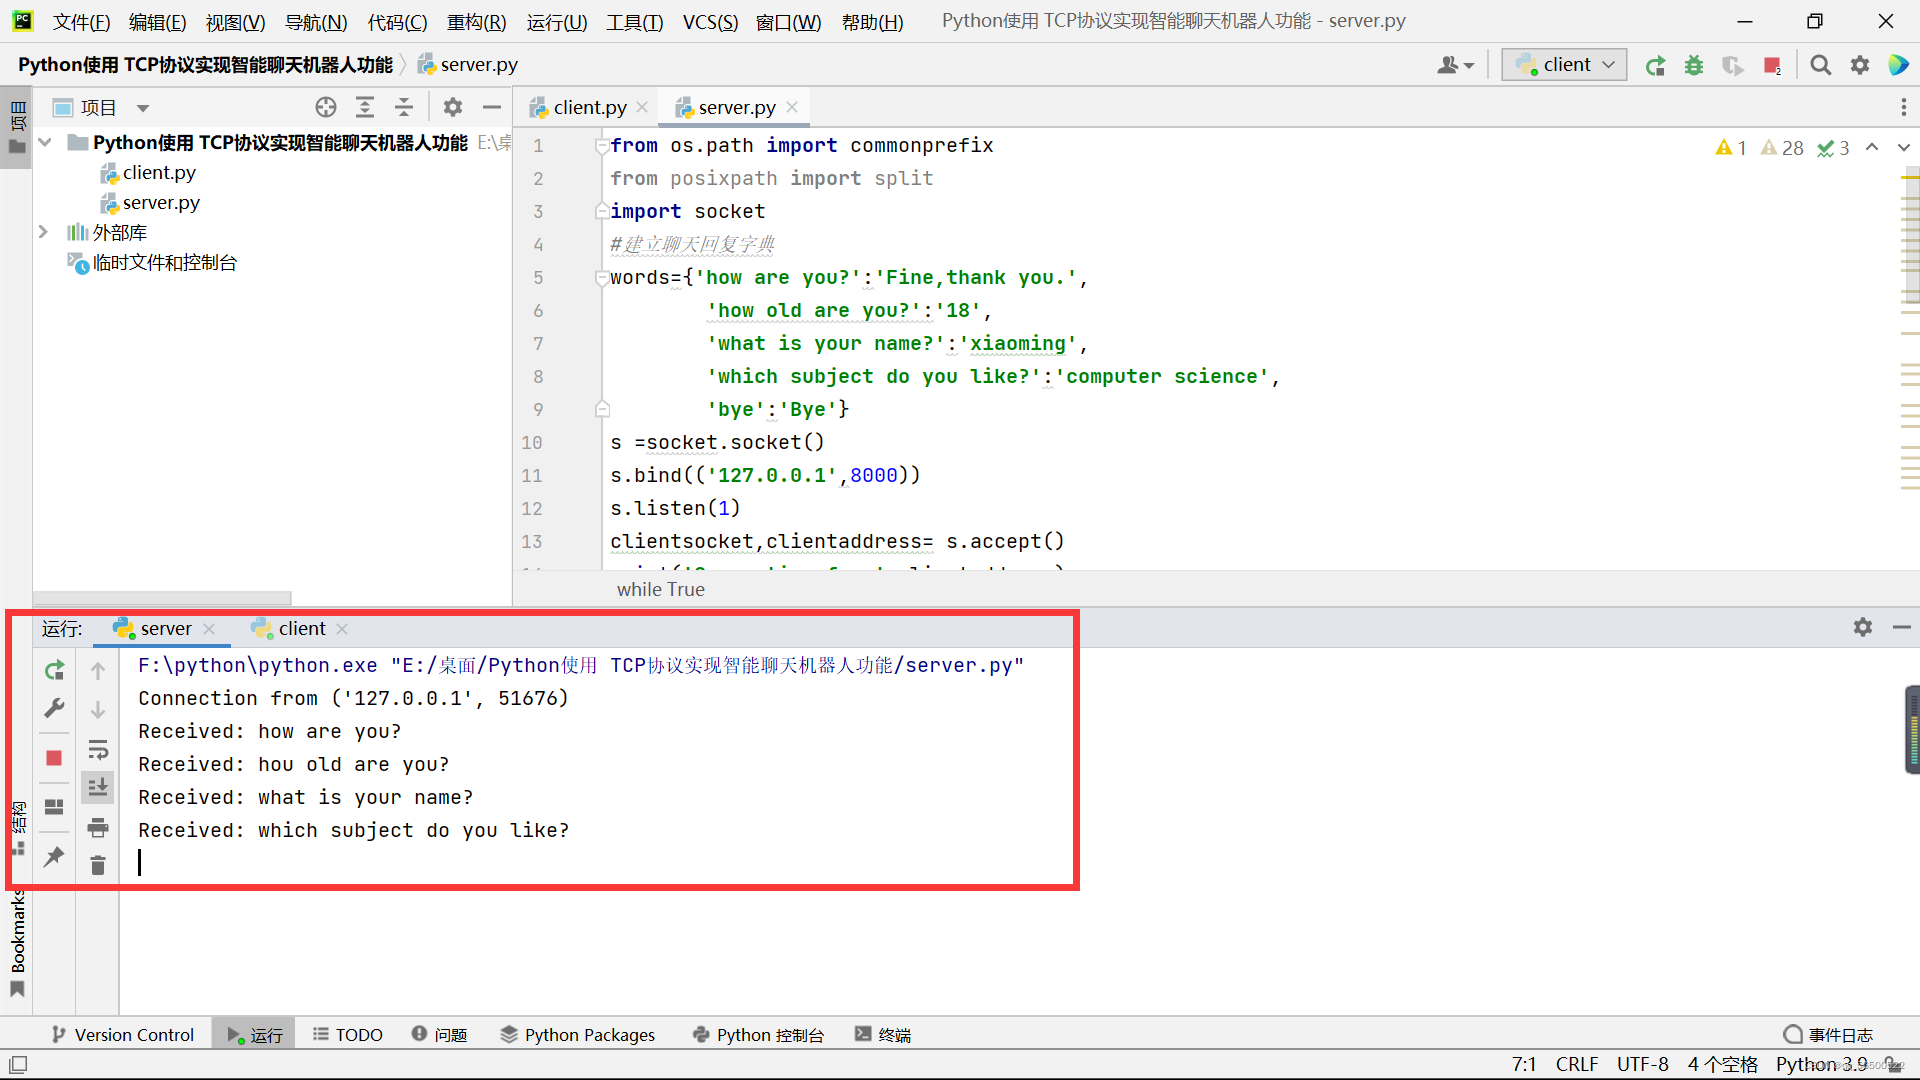The height and width of the screenshot is (1080, 1920).
Task: Click the locate file crosshair icon in Project panel
Action: coord(326,107)
